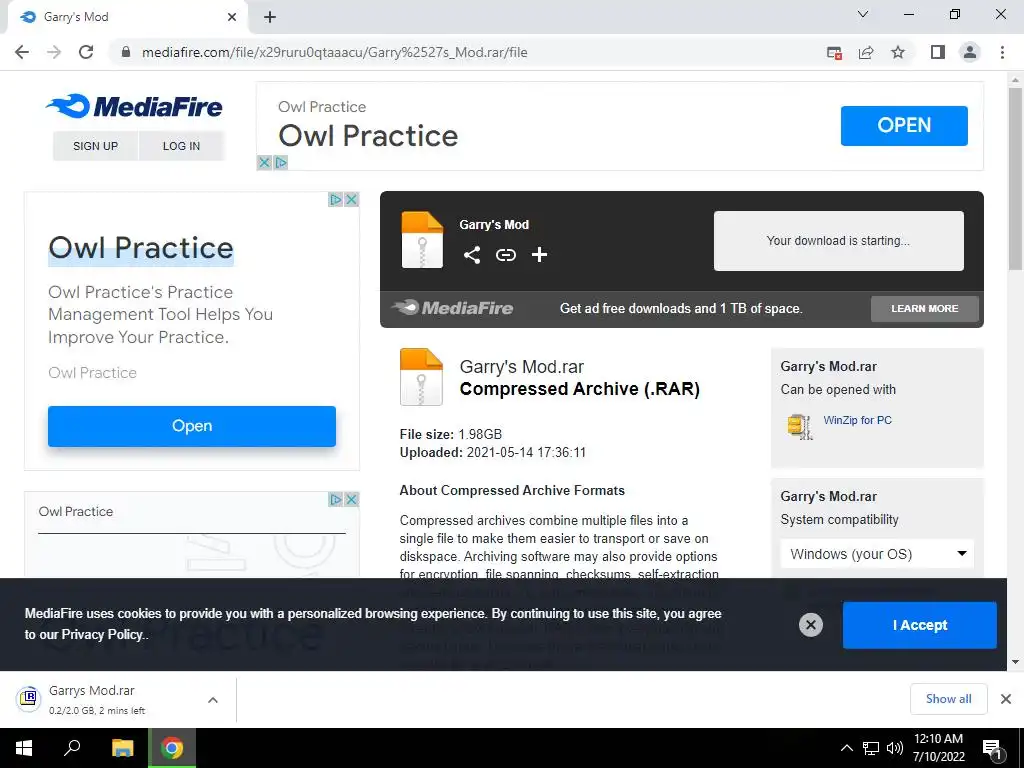Click the MediaFire logo at top left
This screenshot has height=768, width=1024.
(135, 106)
